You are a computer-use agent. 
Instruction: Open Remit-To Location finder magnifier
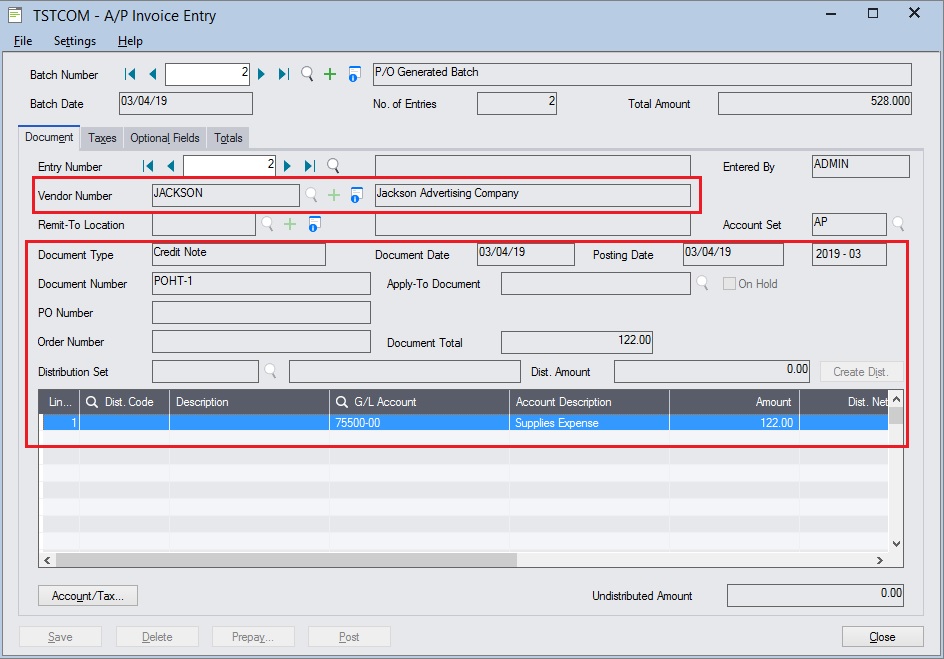(267, 224)
